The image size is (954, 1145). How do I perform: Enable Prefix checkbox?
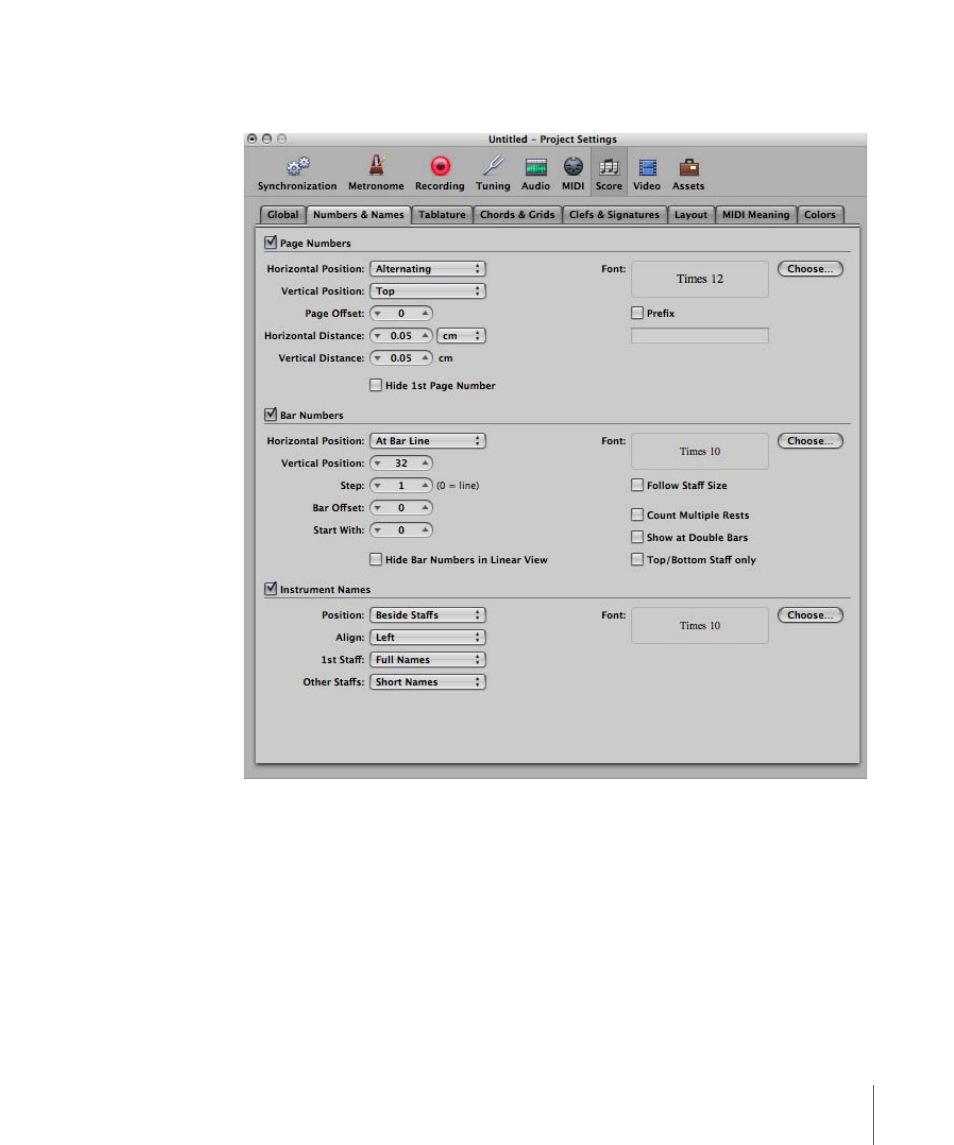637,313
